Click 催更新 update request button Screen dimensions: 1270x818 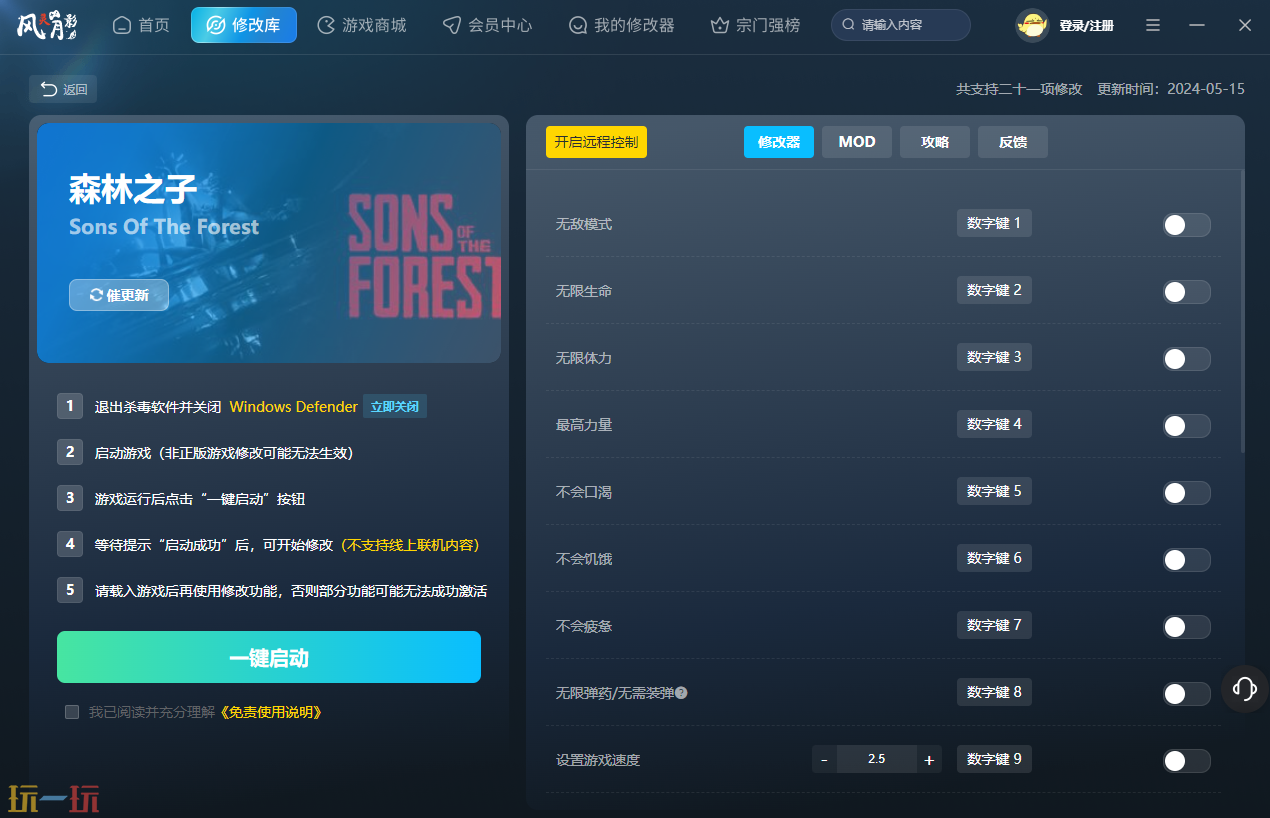pos(119,295)
